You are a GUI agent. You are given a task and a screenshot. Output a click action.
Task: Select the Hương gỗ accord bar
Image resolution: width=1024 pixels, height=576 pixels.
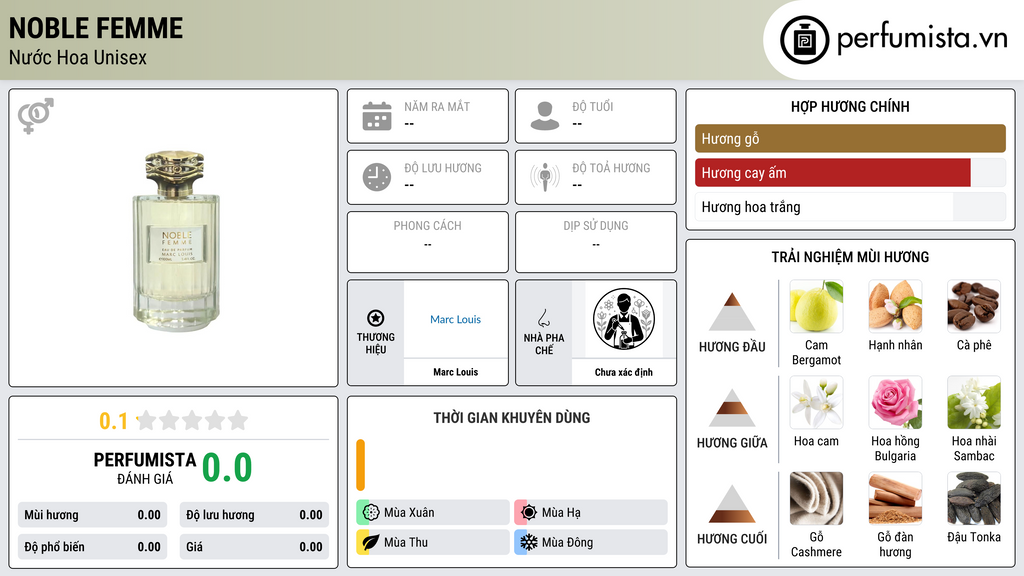pos(850,138)
